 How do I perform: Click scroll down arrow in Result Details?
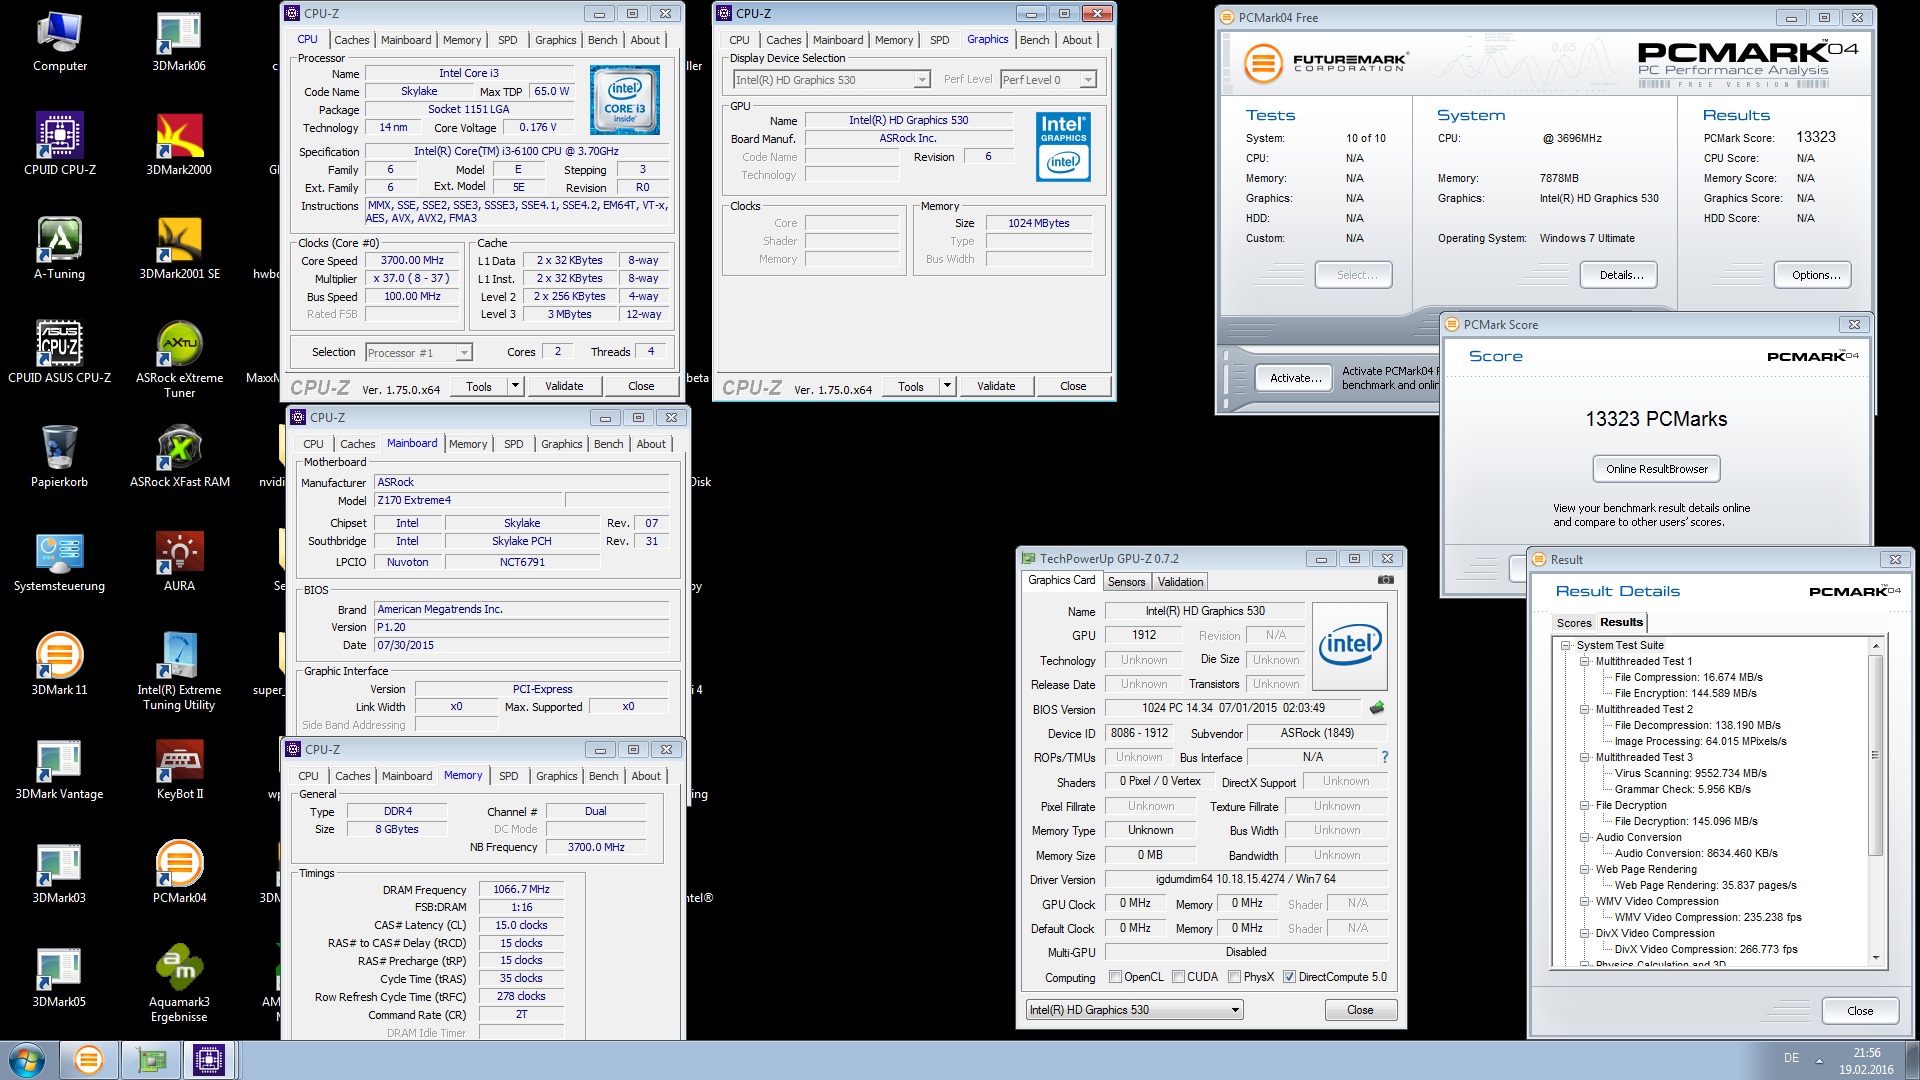click(1875, 958)
